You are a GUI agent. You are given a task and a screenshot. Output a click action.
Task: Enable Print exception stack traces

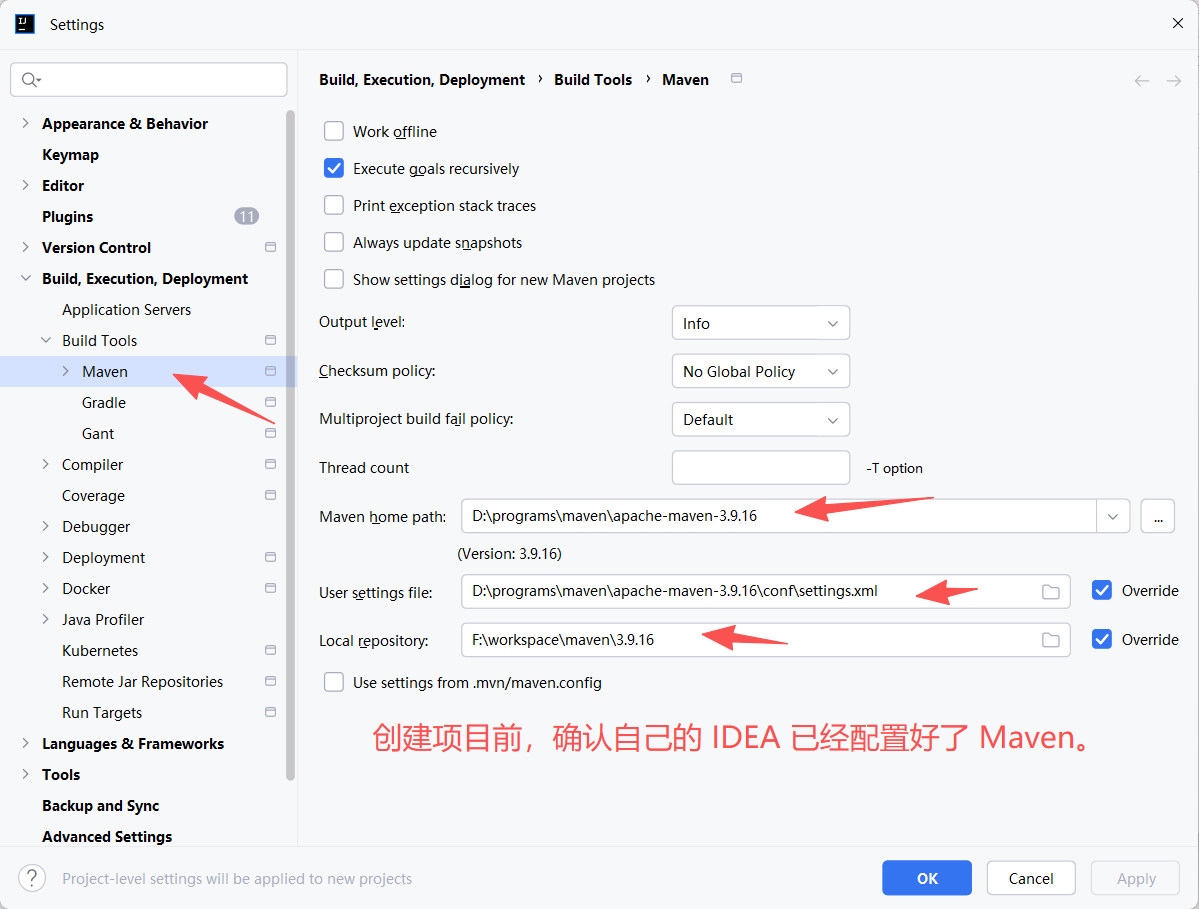coord(333,205)
